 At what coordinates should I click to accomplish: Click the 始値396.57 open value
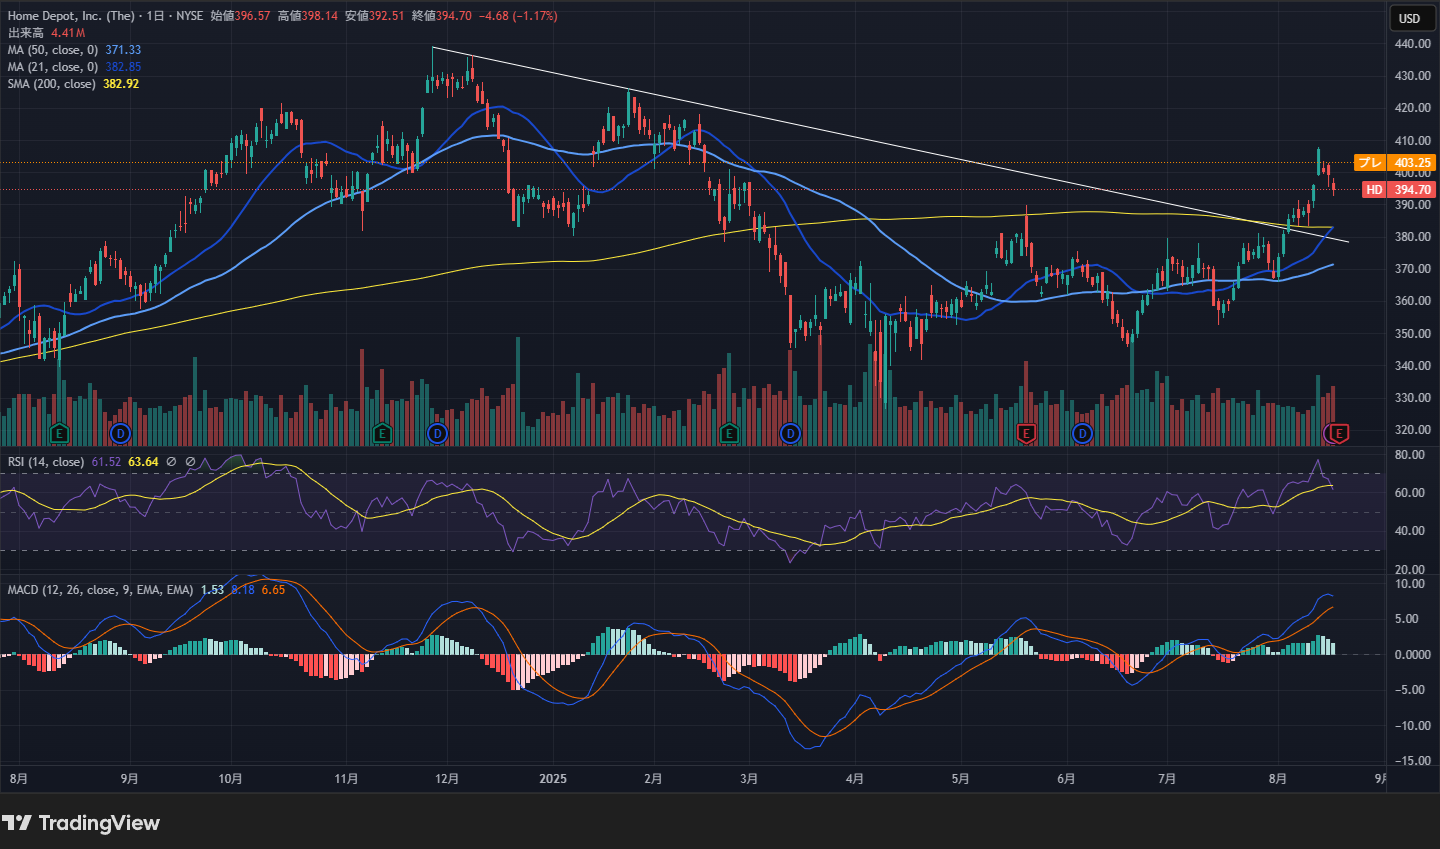pos(240,16)
